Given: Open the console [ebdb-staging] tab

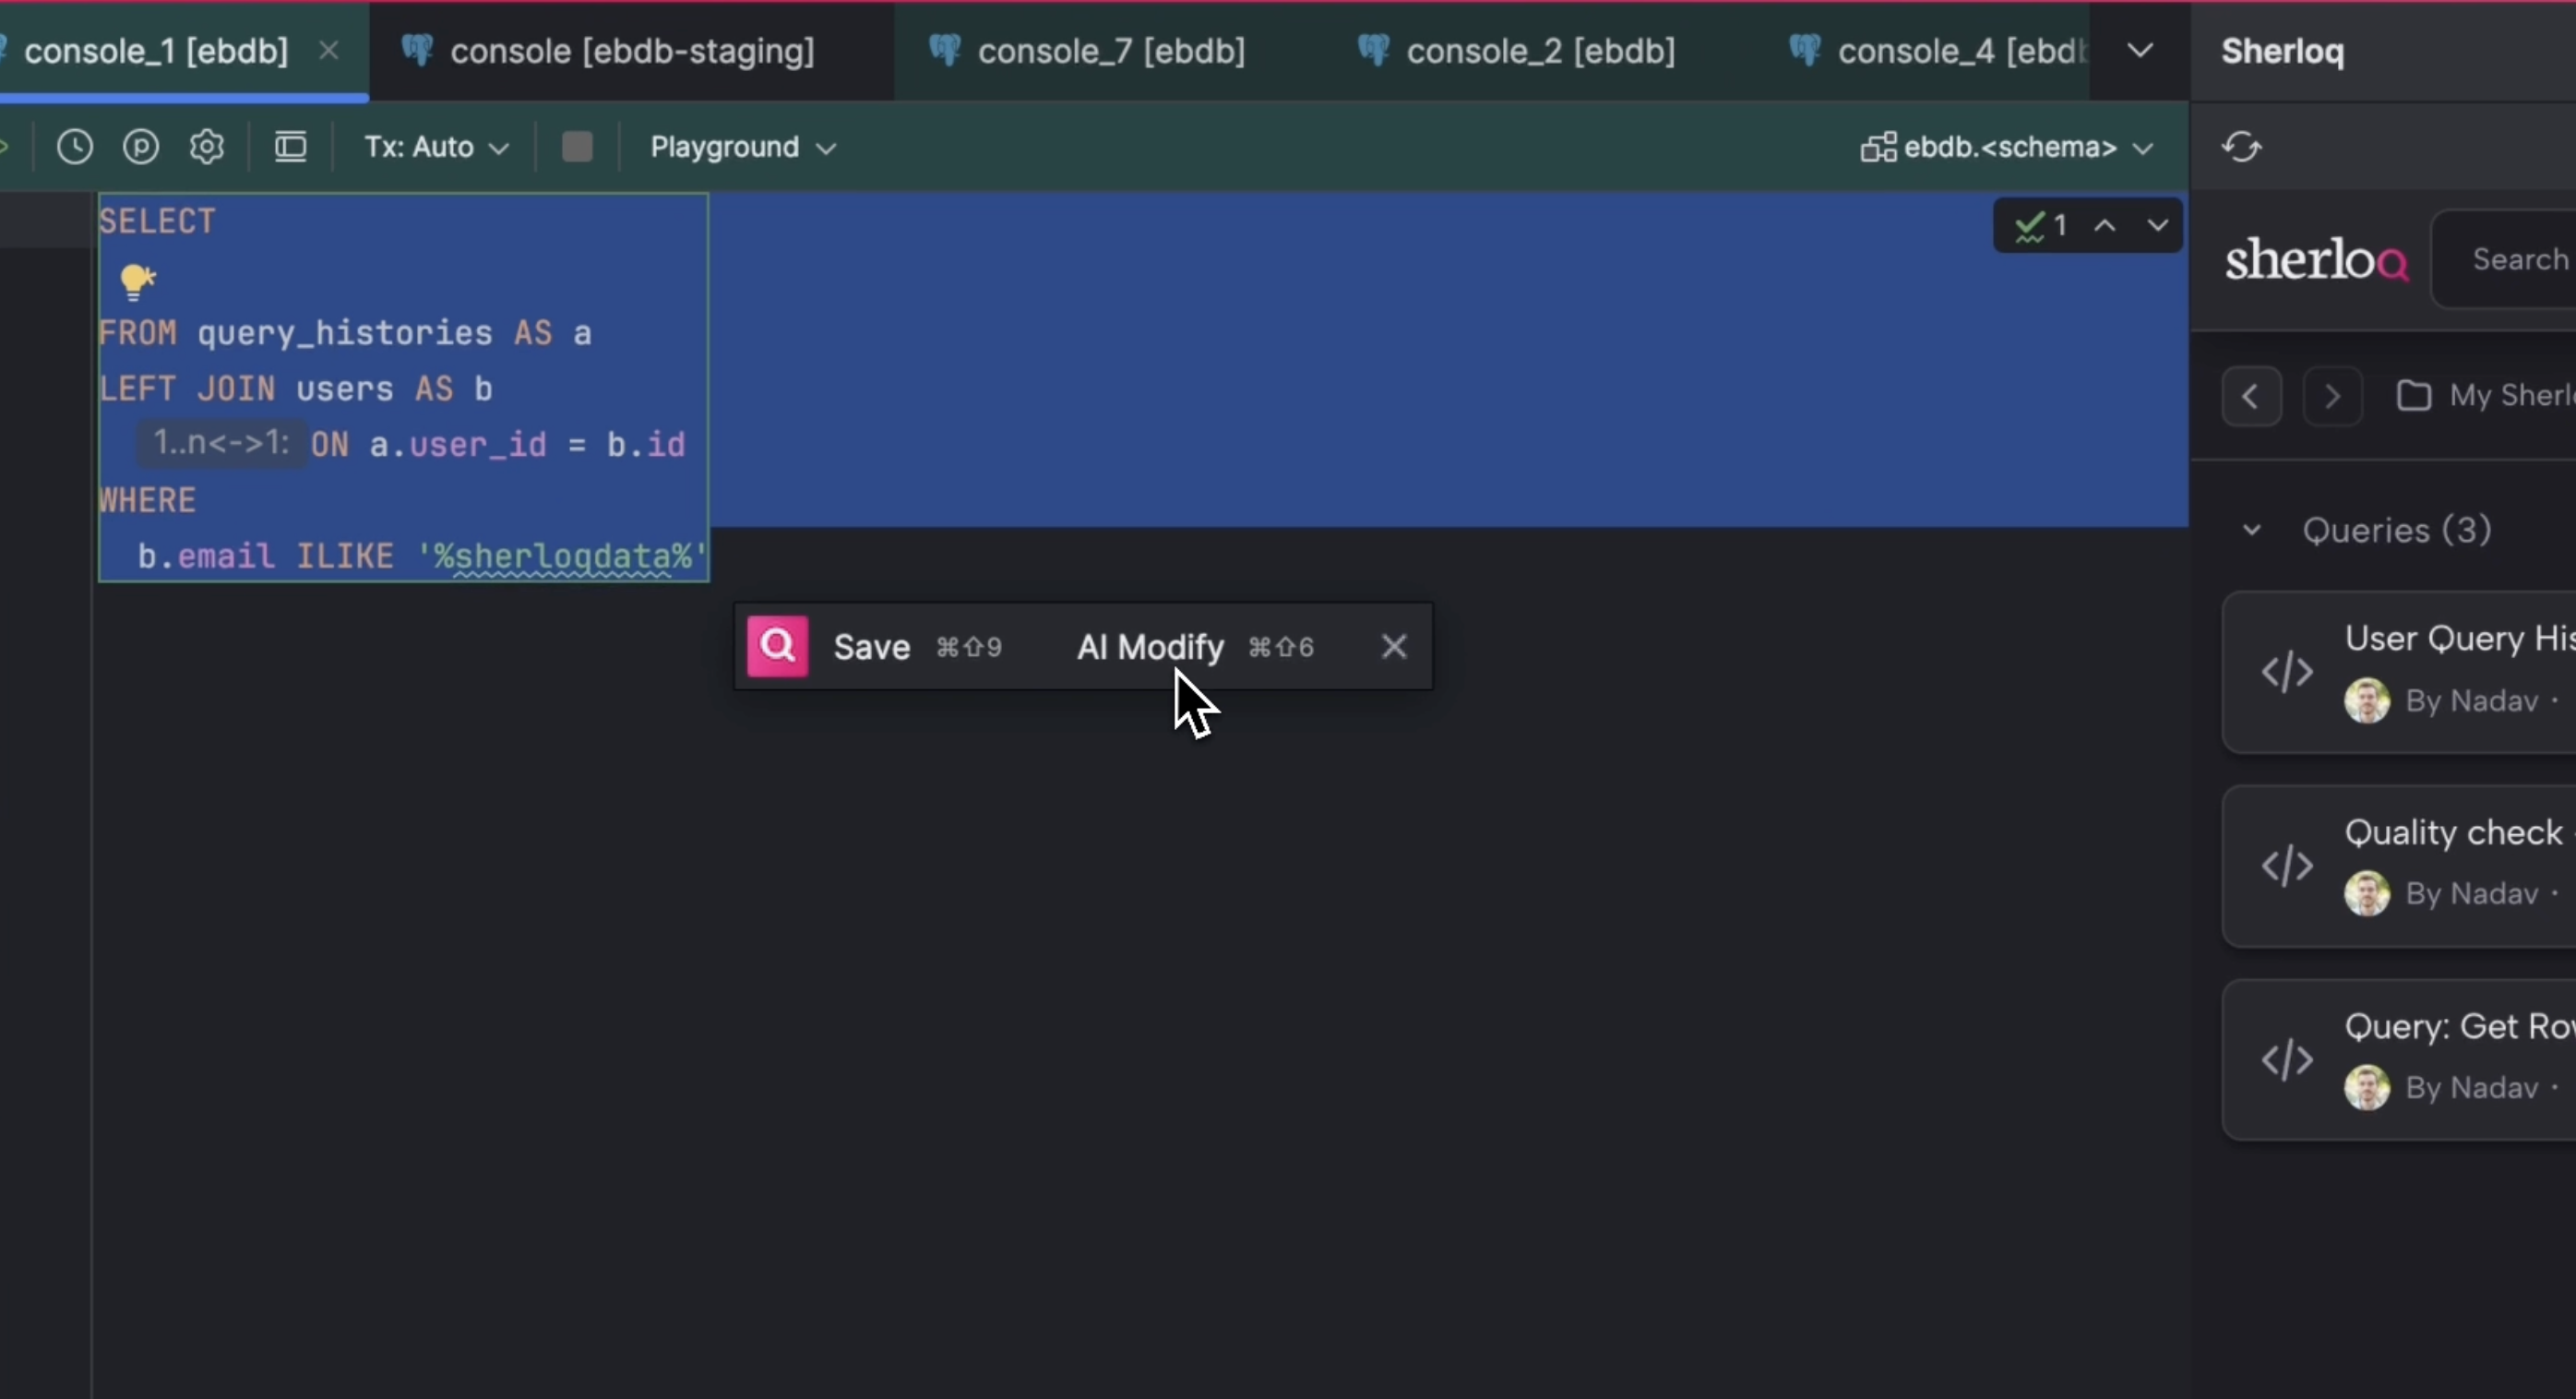Looking at the screenshot, I should (x=630, y=50).
